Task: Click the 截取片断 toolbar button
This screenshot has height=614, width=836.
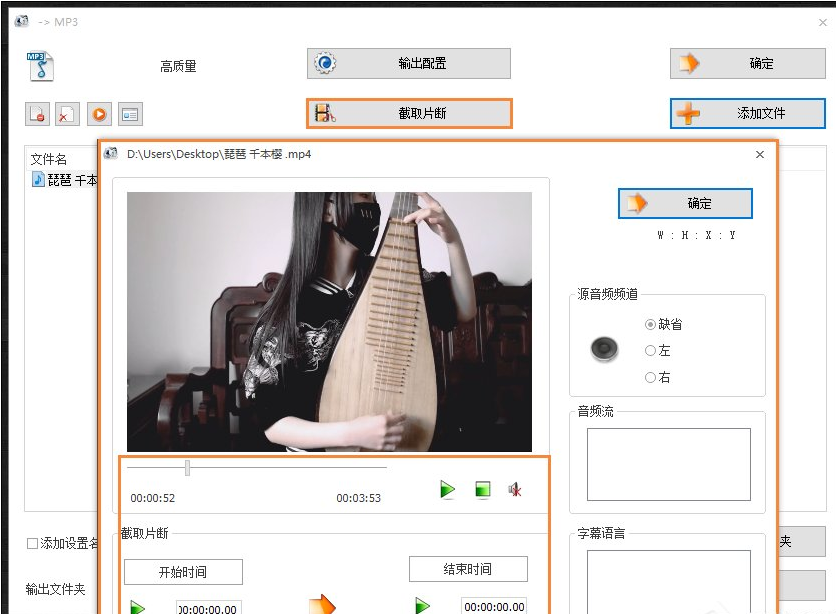Action: point(408,113)
